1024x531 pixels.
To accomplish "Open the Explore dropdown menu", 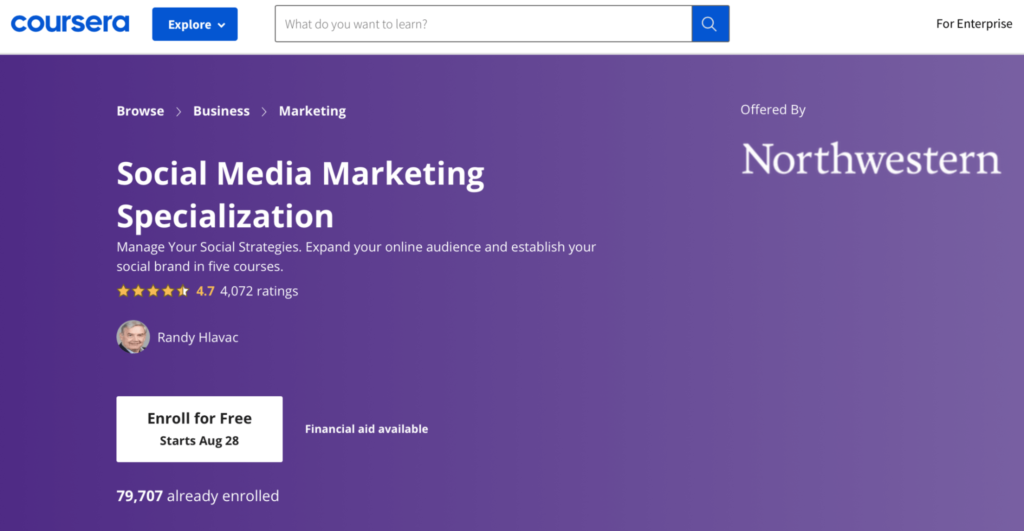I will click(x=195, y=24).
